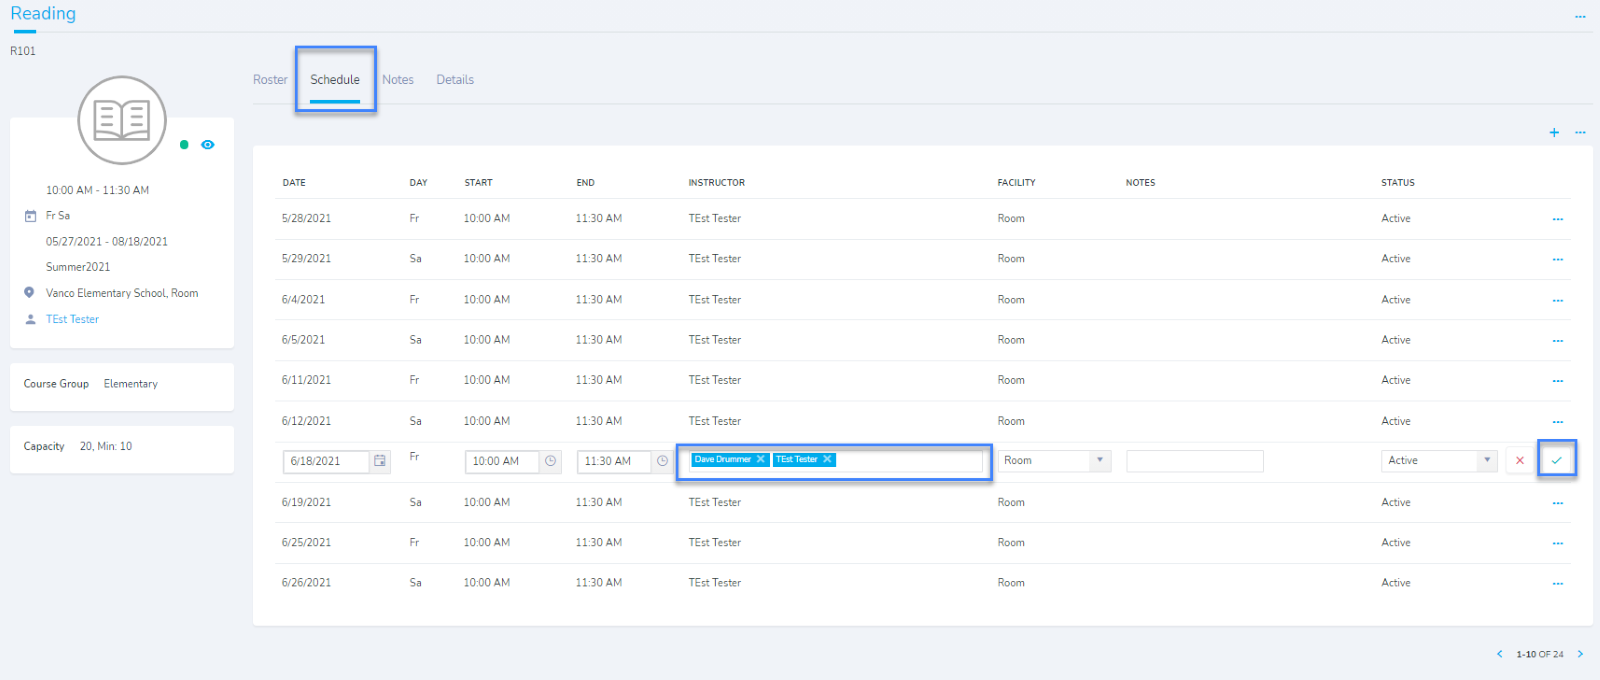Open the Details tab
Screen dimensions: 1600x680
pyautogui.click(x=455, y=80)
